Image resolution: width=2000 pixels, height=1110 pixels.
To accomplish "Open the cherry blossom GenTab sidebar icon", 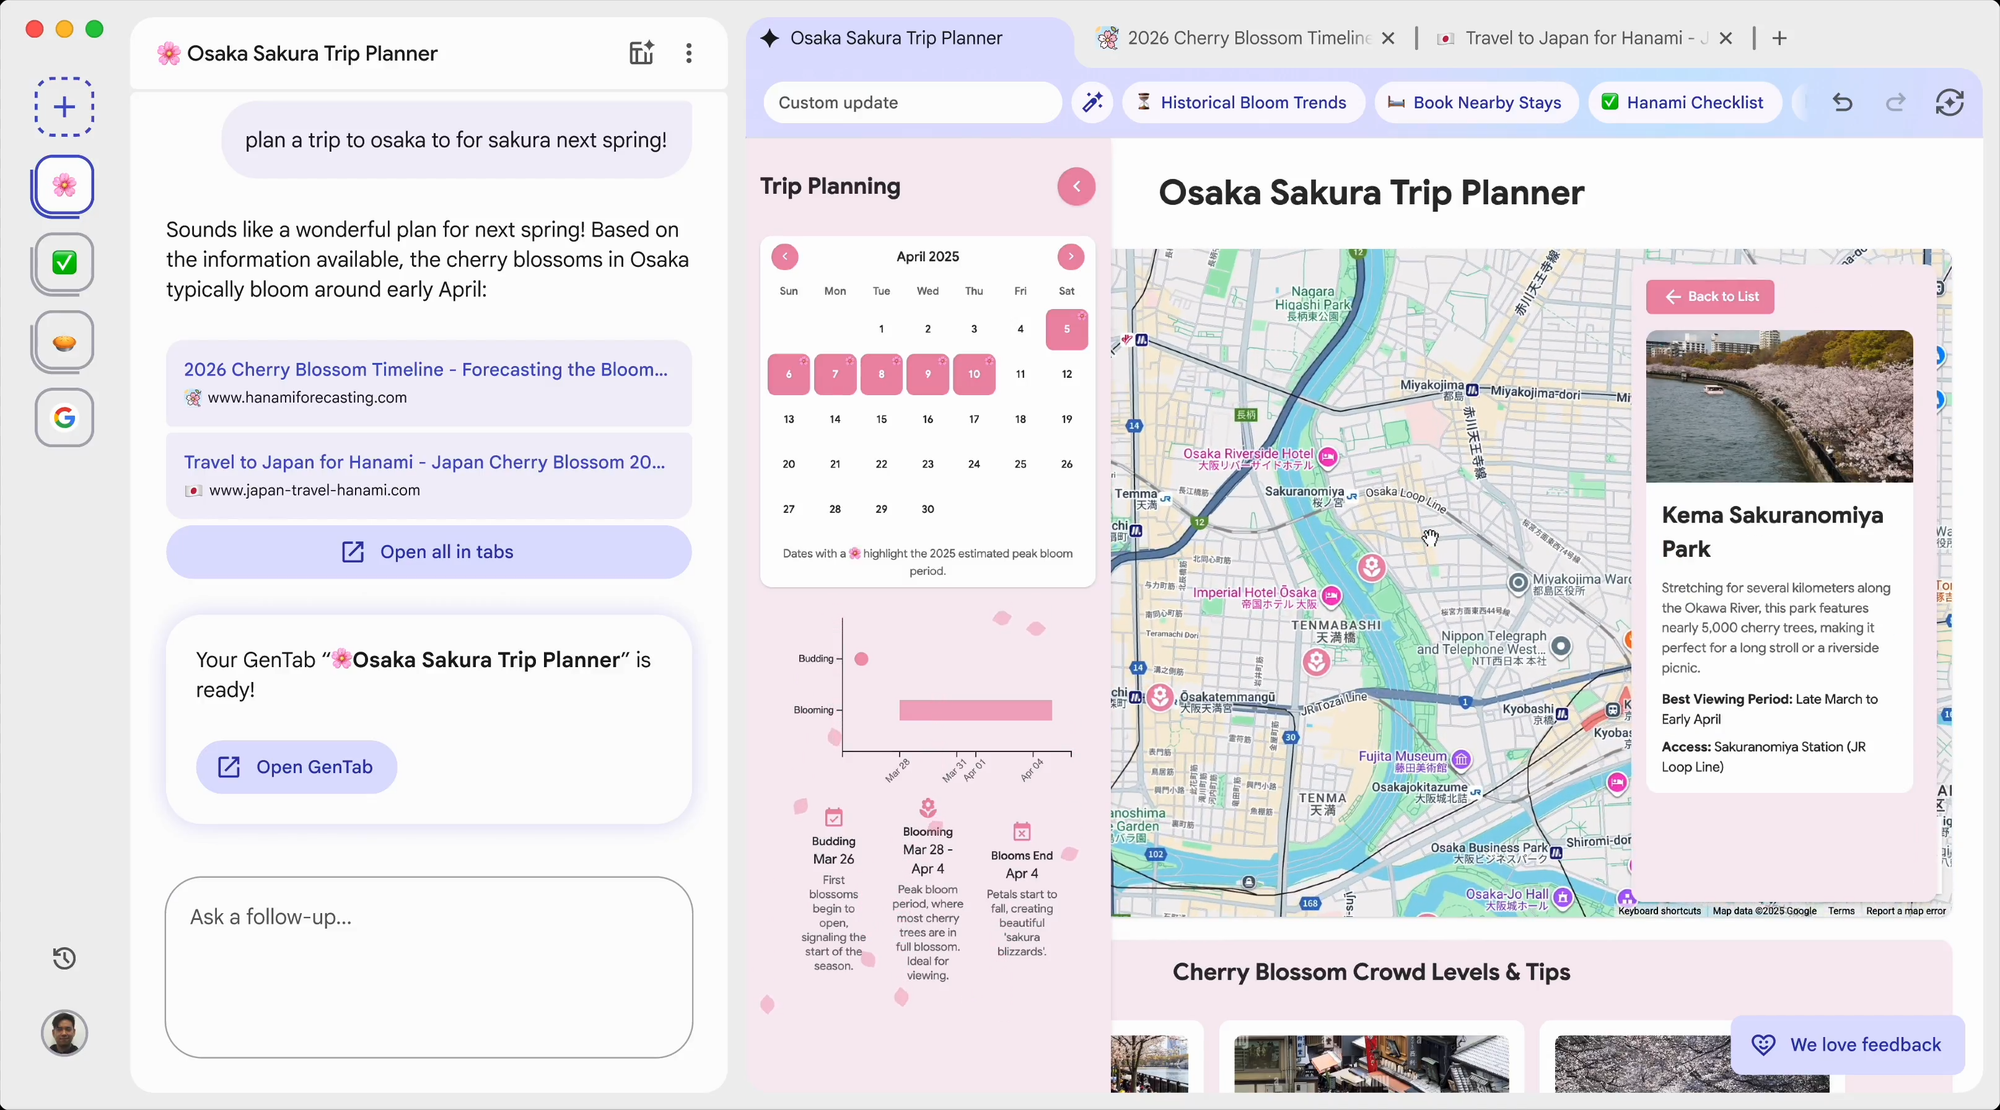I will (64, 185).
